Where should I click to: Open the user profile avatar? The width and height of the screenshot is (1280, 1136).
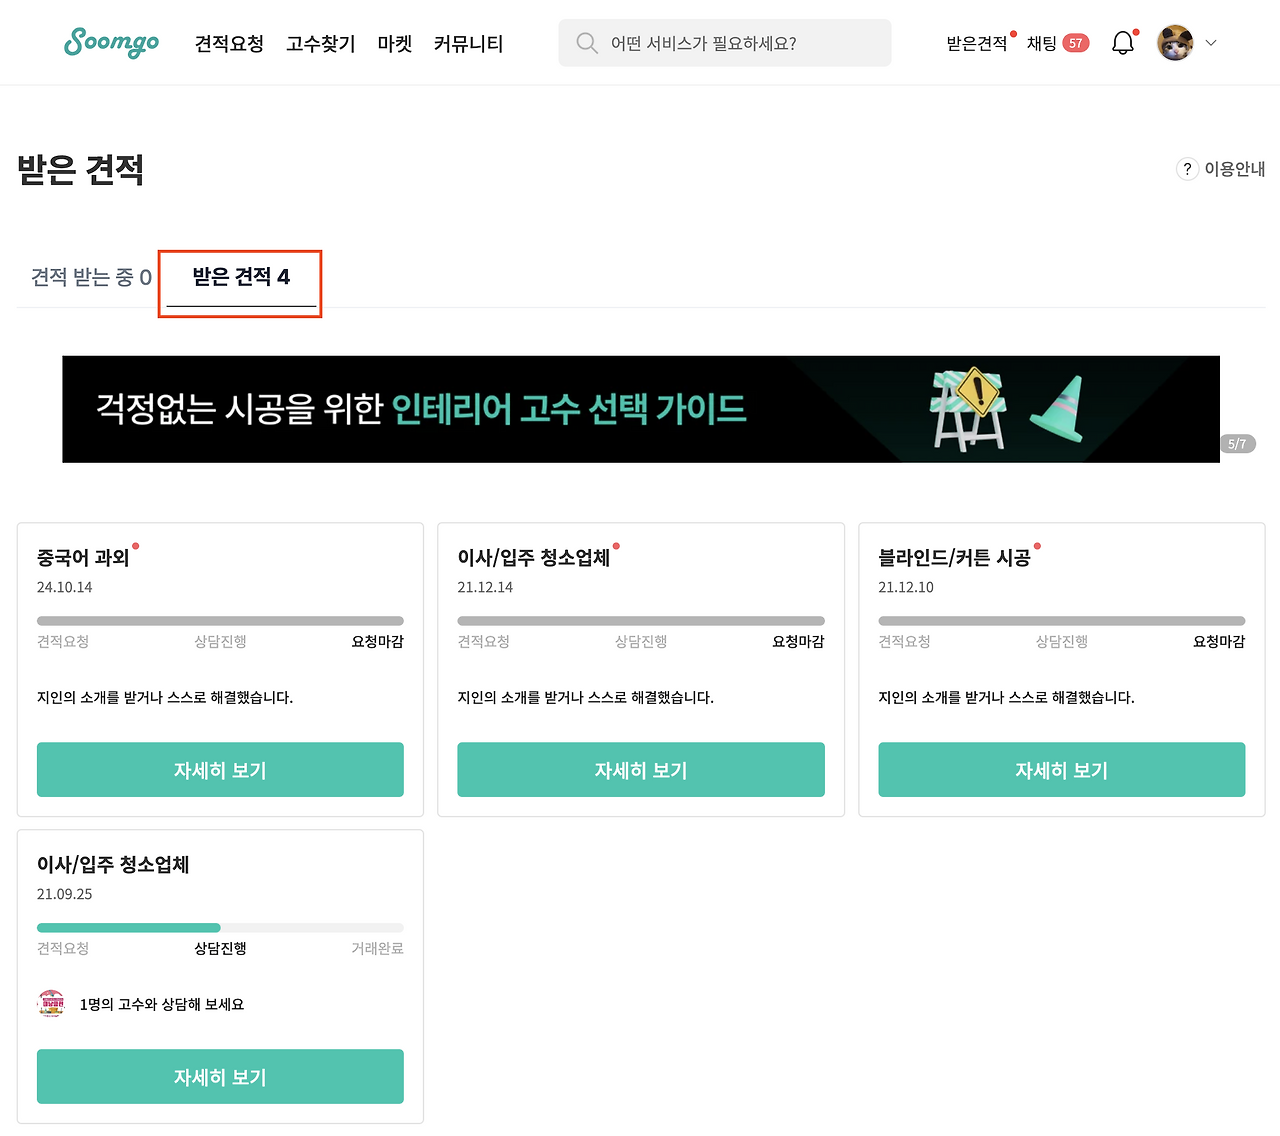tap(1175, 43)
